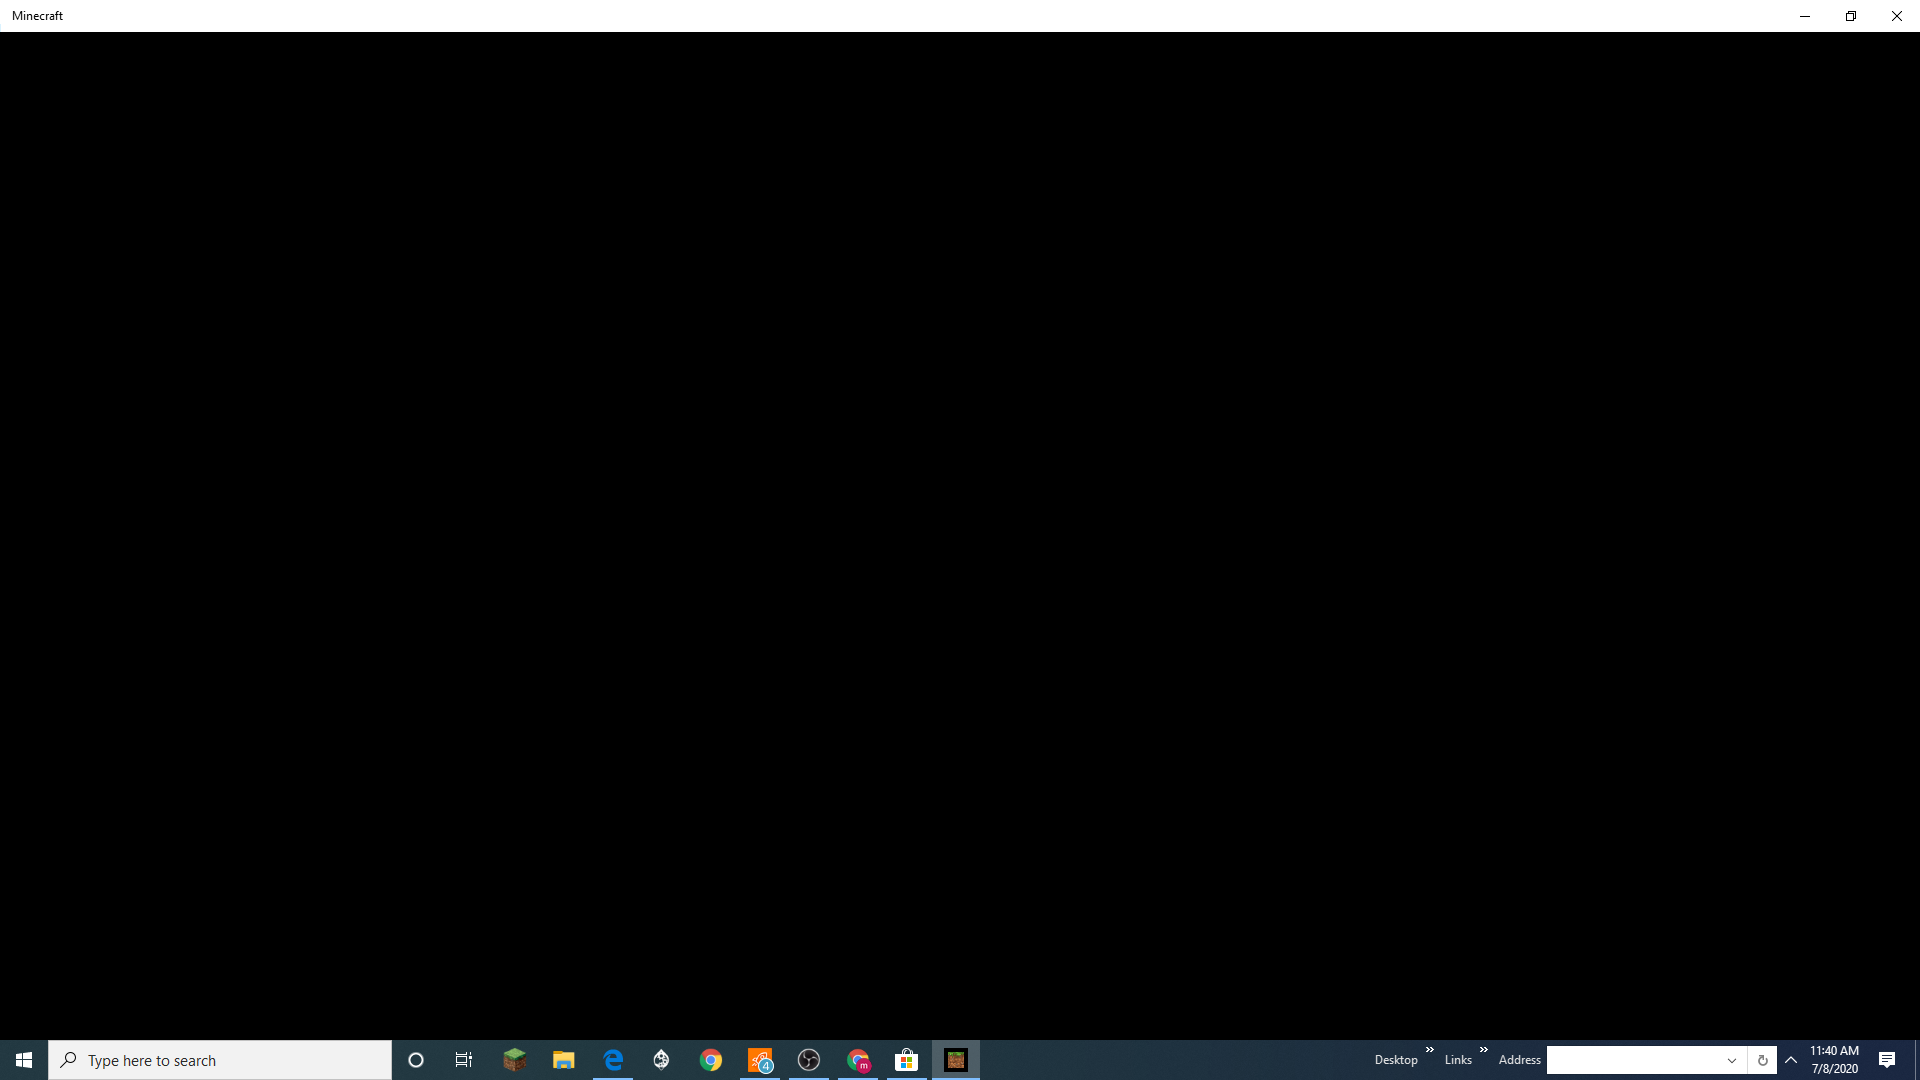Open the Action Center notifications

click(x=1887, y=1060)
